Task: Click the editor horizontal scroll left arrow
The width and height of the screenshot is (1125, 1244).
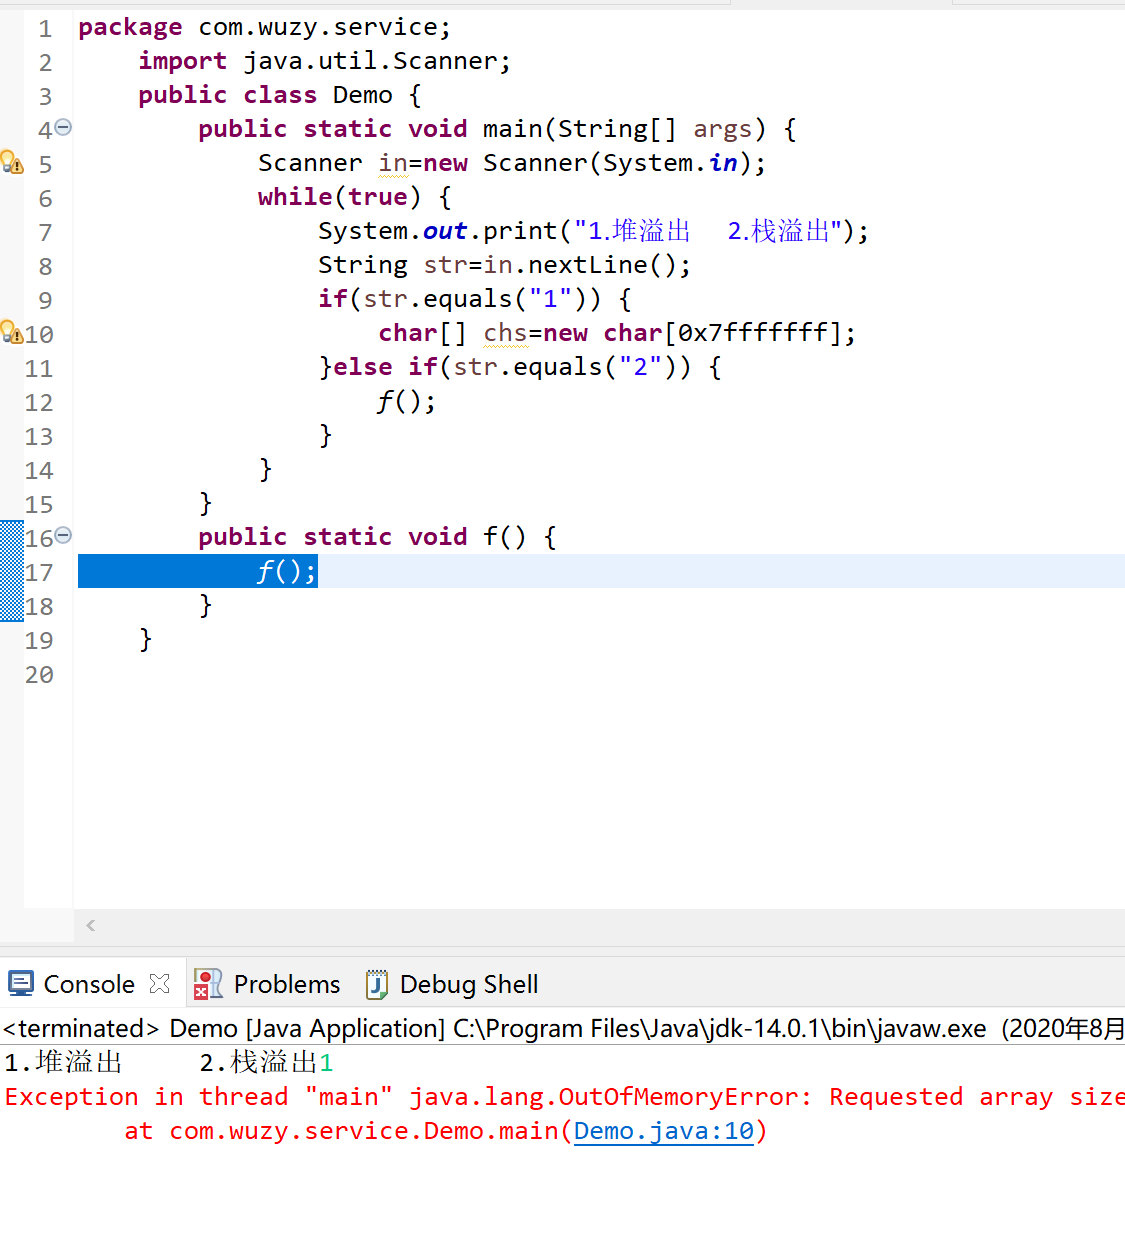Action: tap(91, 926)
